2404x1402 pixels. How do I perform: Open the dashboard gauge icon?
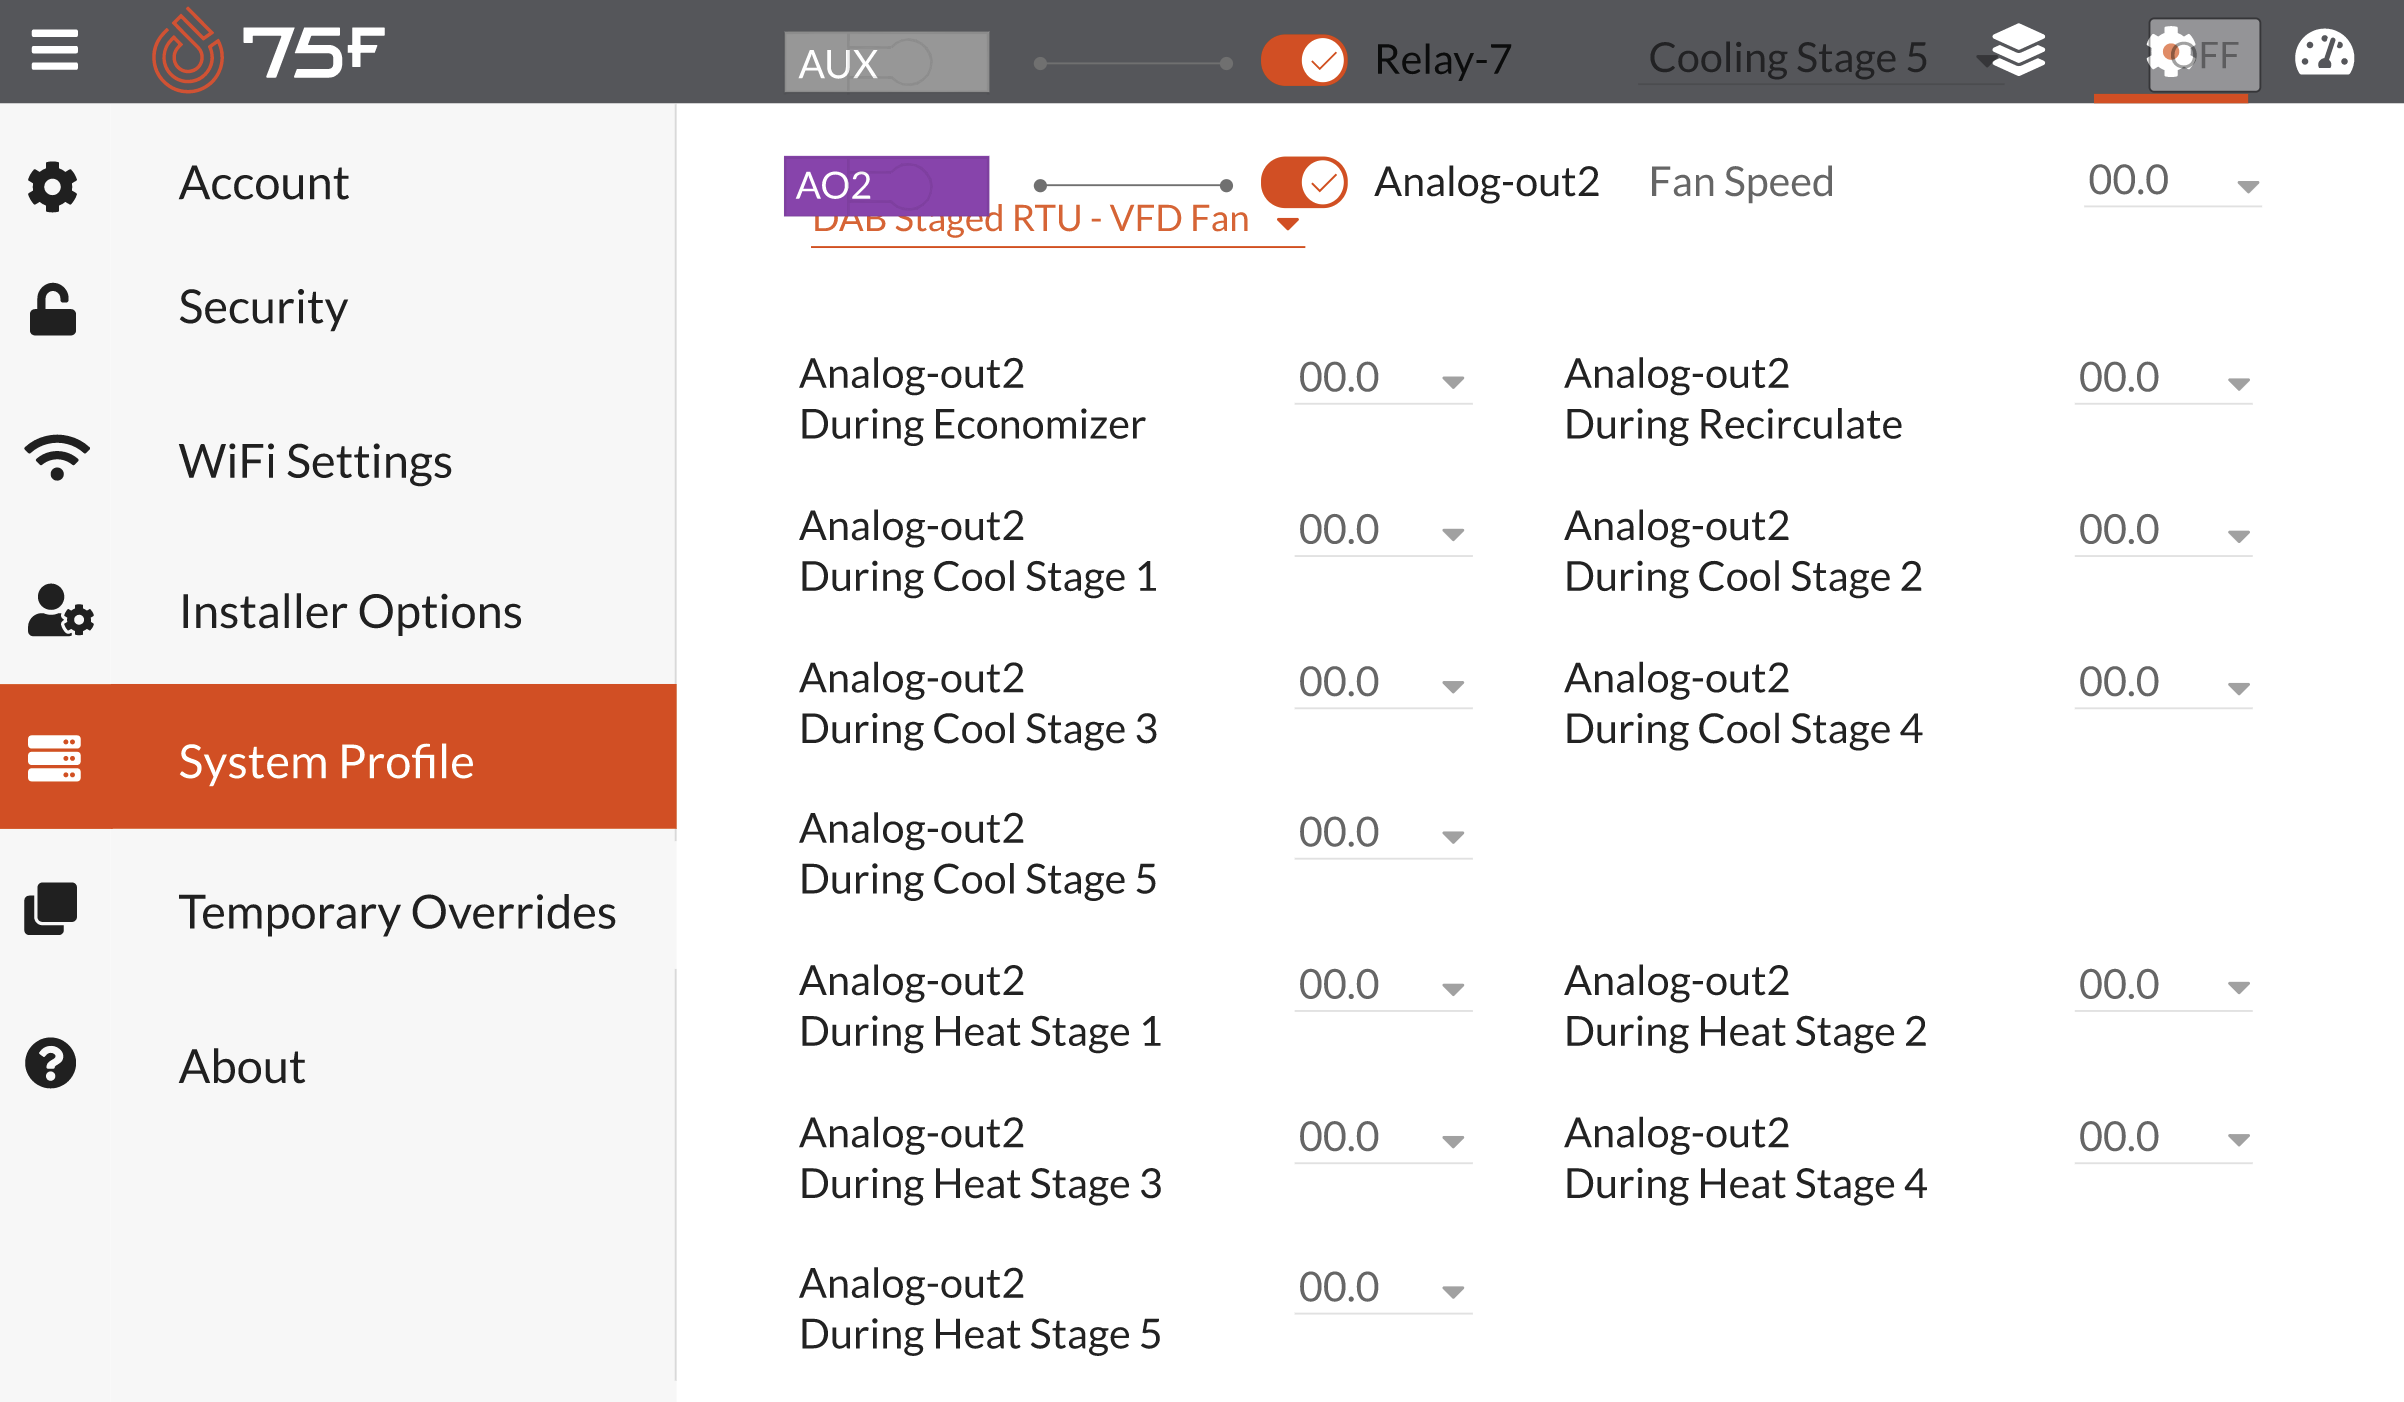coord(2323,53)
